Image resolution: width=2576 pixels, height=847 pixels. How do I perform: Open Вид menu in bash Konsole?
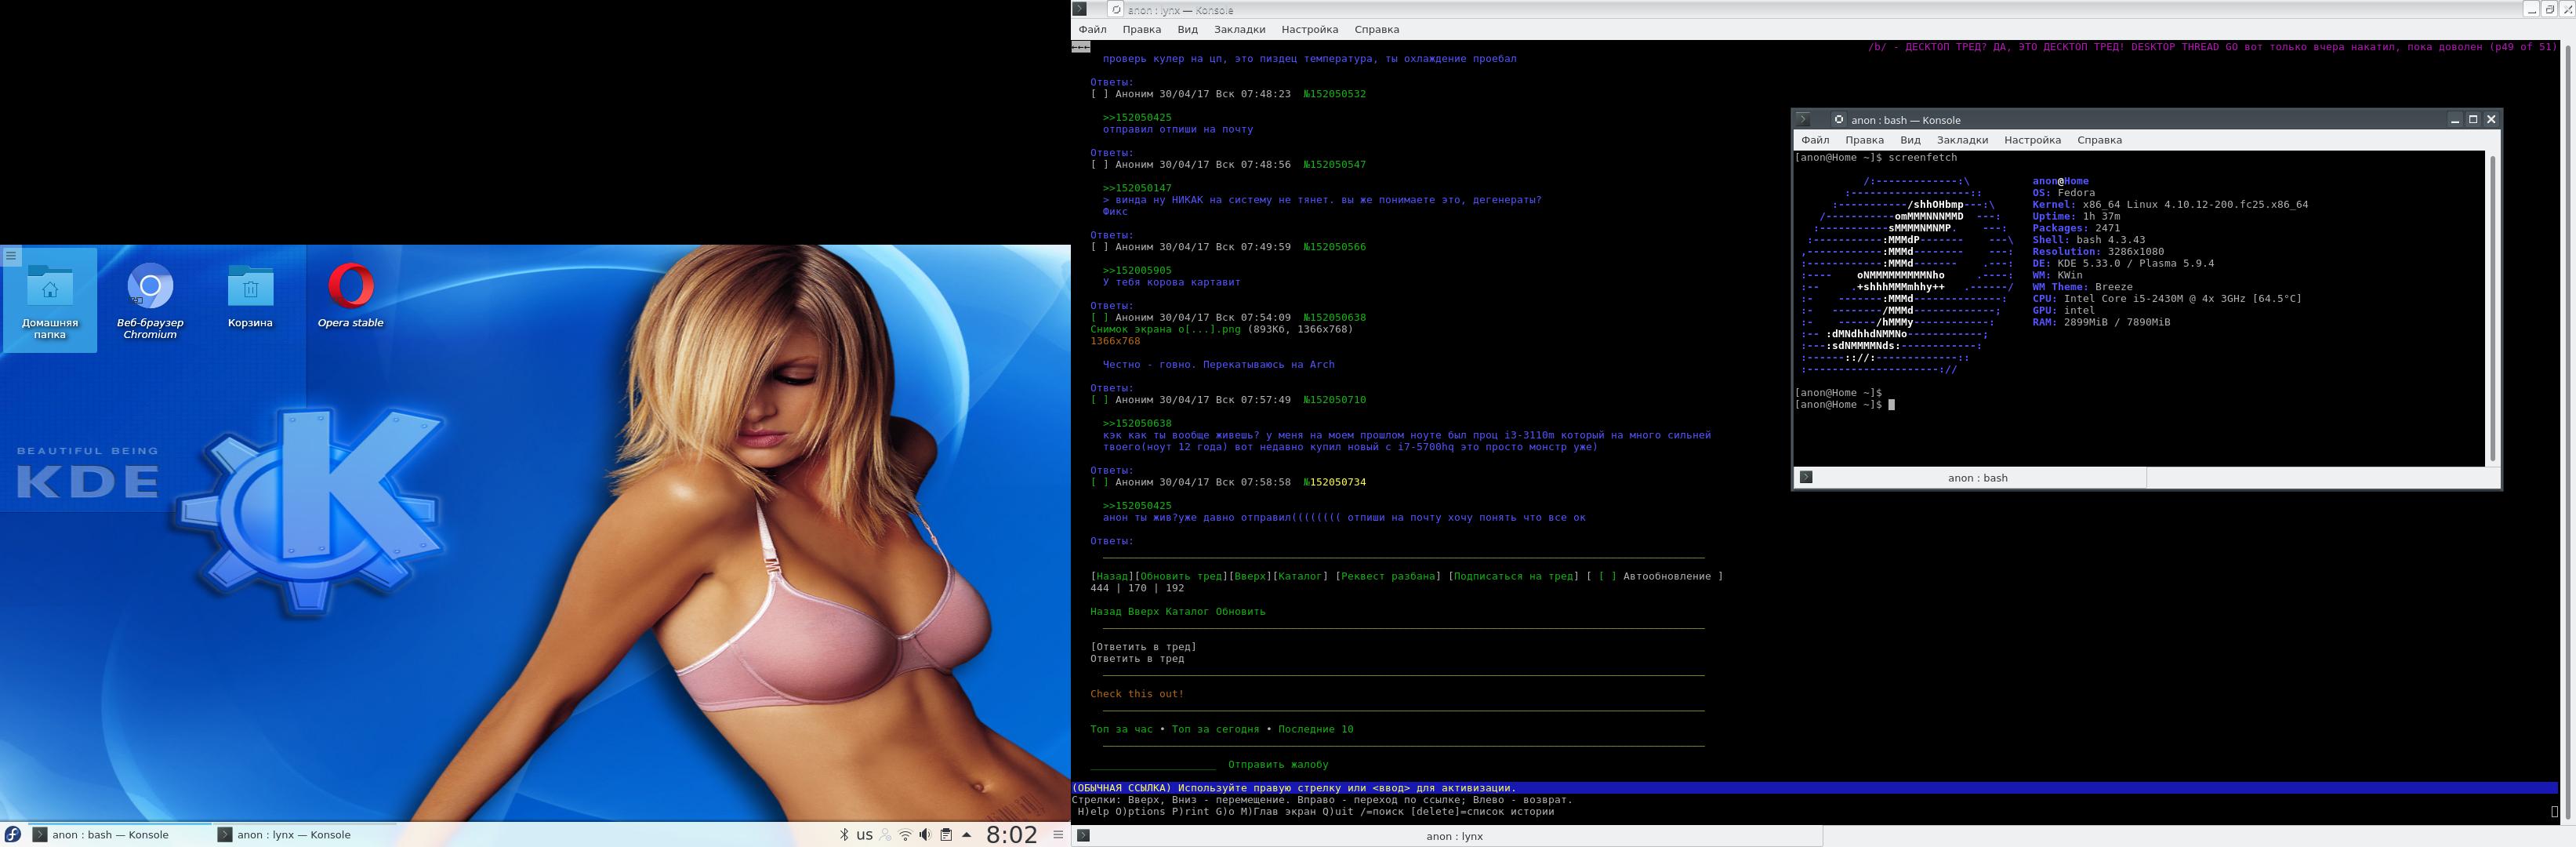(1910, 140)
